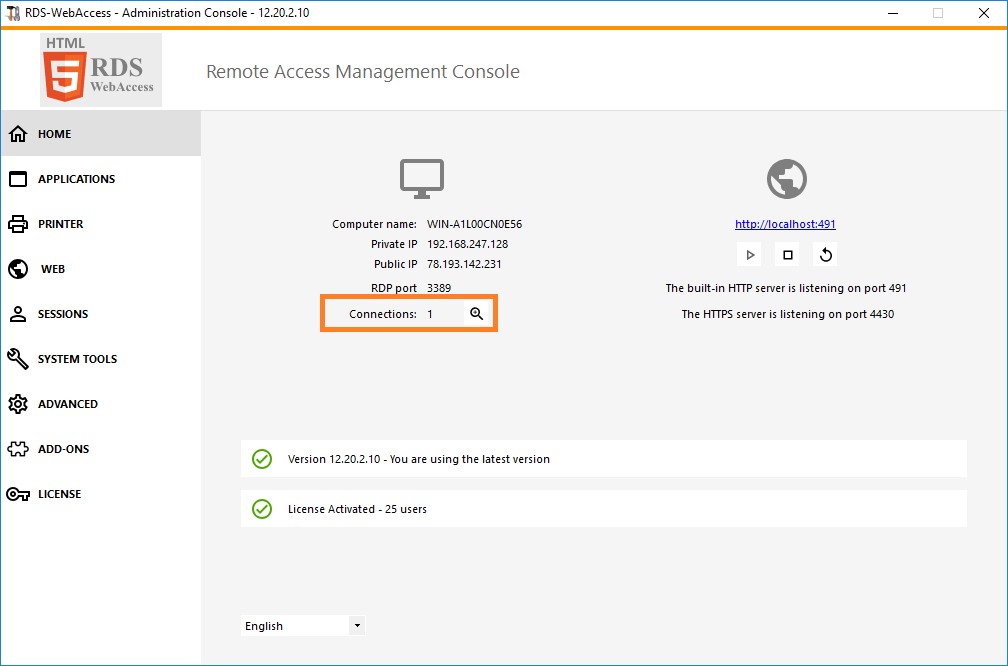Minimize the Administration Console window

click(x=893, y=13)
